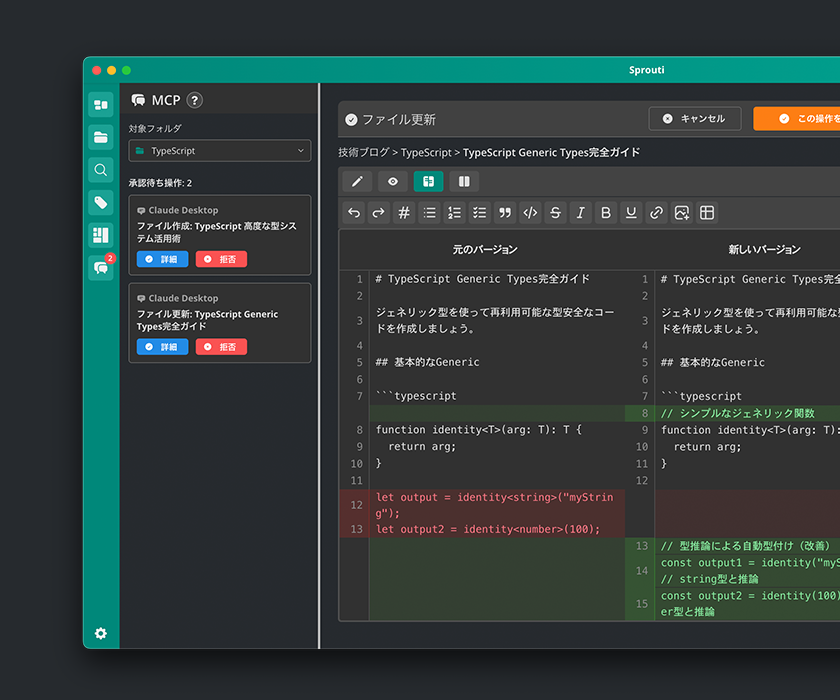Toggle italic formatting
This screenshot has height=700, width=840.
(x=580, y=212)
